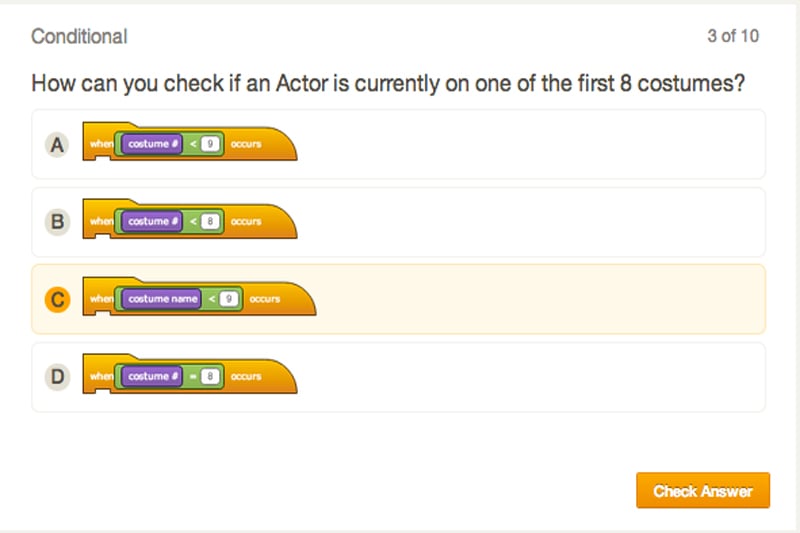Select answer option B letter circle
The width and height of the screenshot is (800, 533).
(x=57, y=222)
